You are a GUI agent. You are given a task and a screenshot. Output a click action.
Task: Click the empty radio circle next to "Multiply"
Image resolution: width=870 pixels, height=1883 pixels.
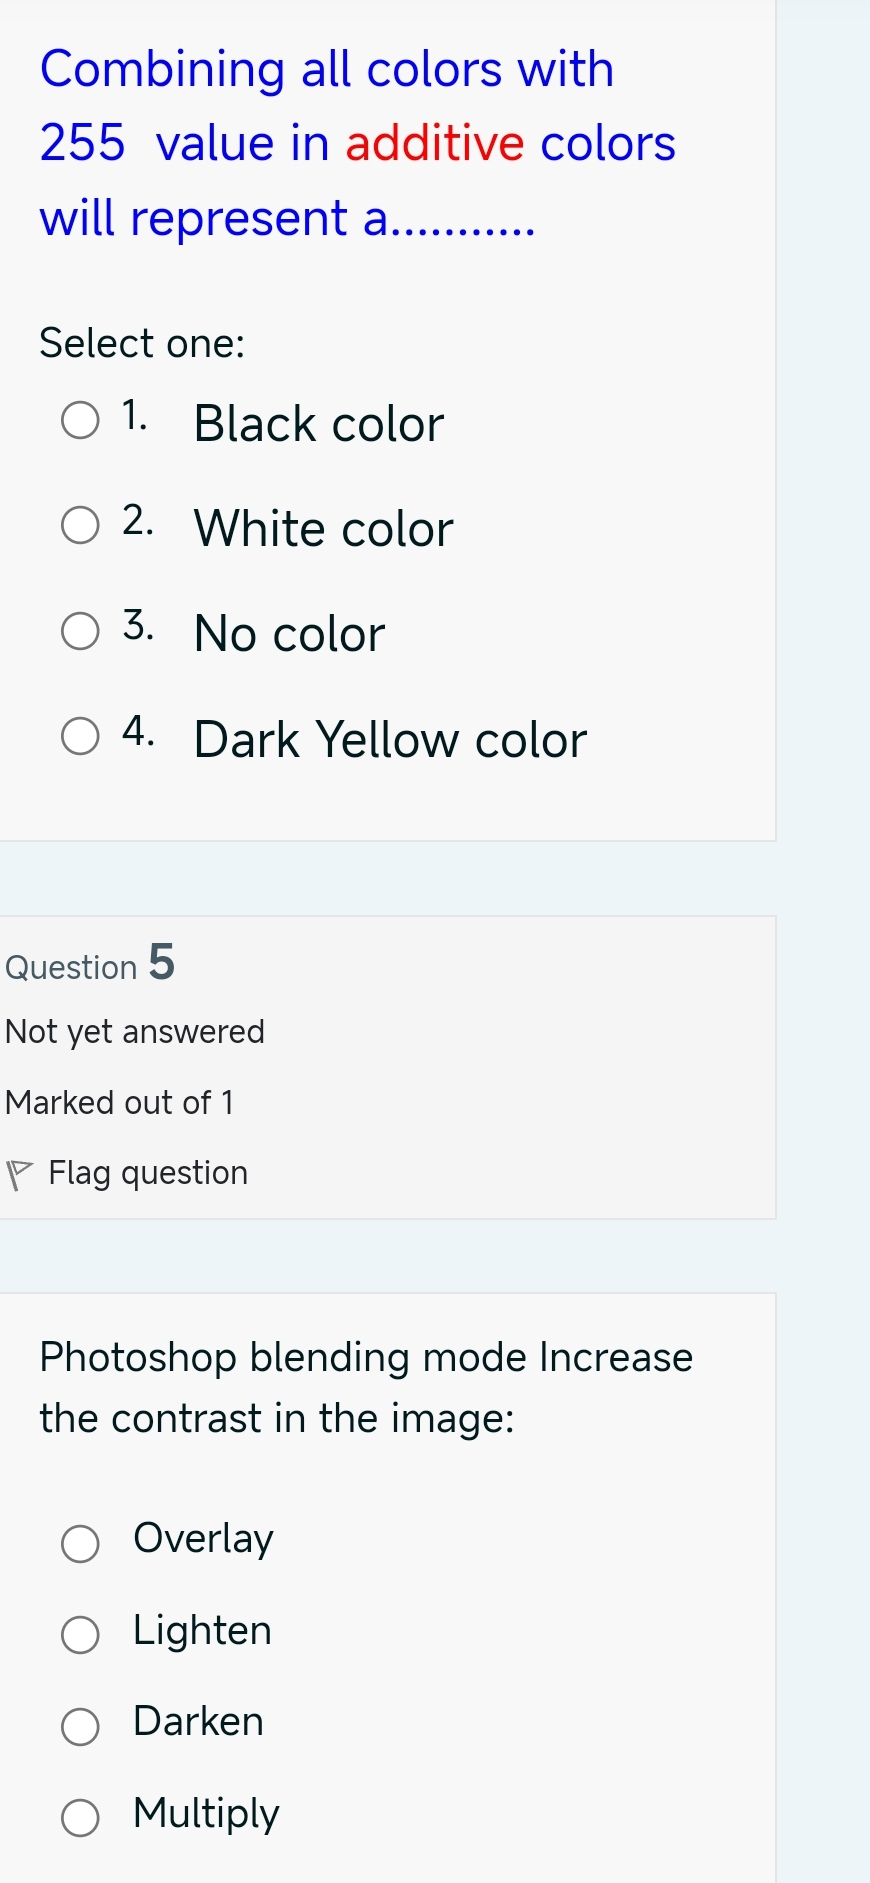[80, 1819]
